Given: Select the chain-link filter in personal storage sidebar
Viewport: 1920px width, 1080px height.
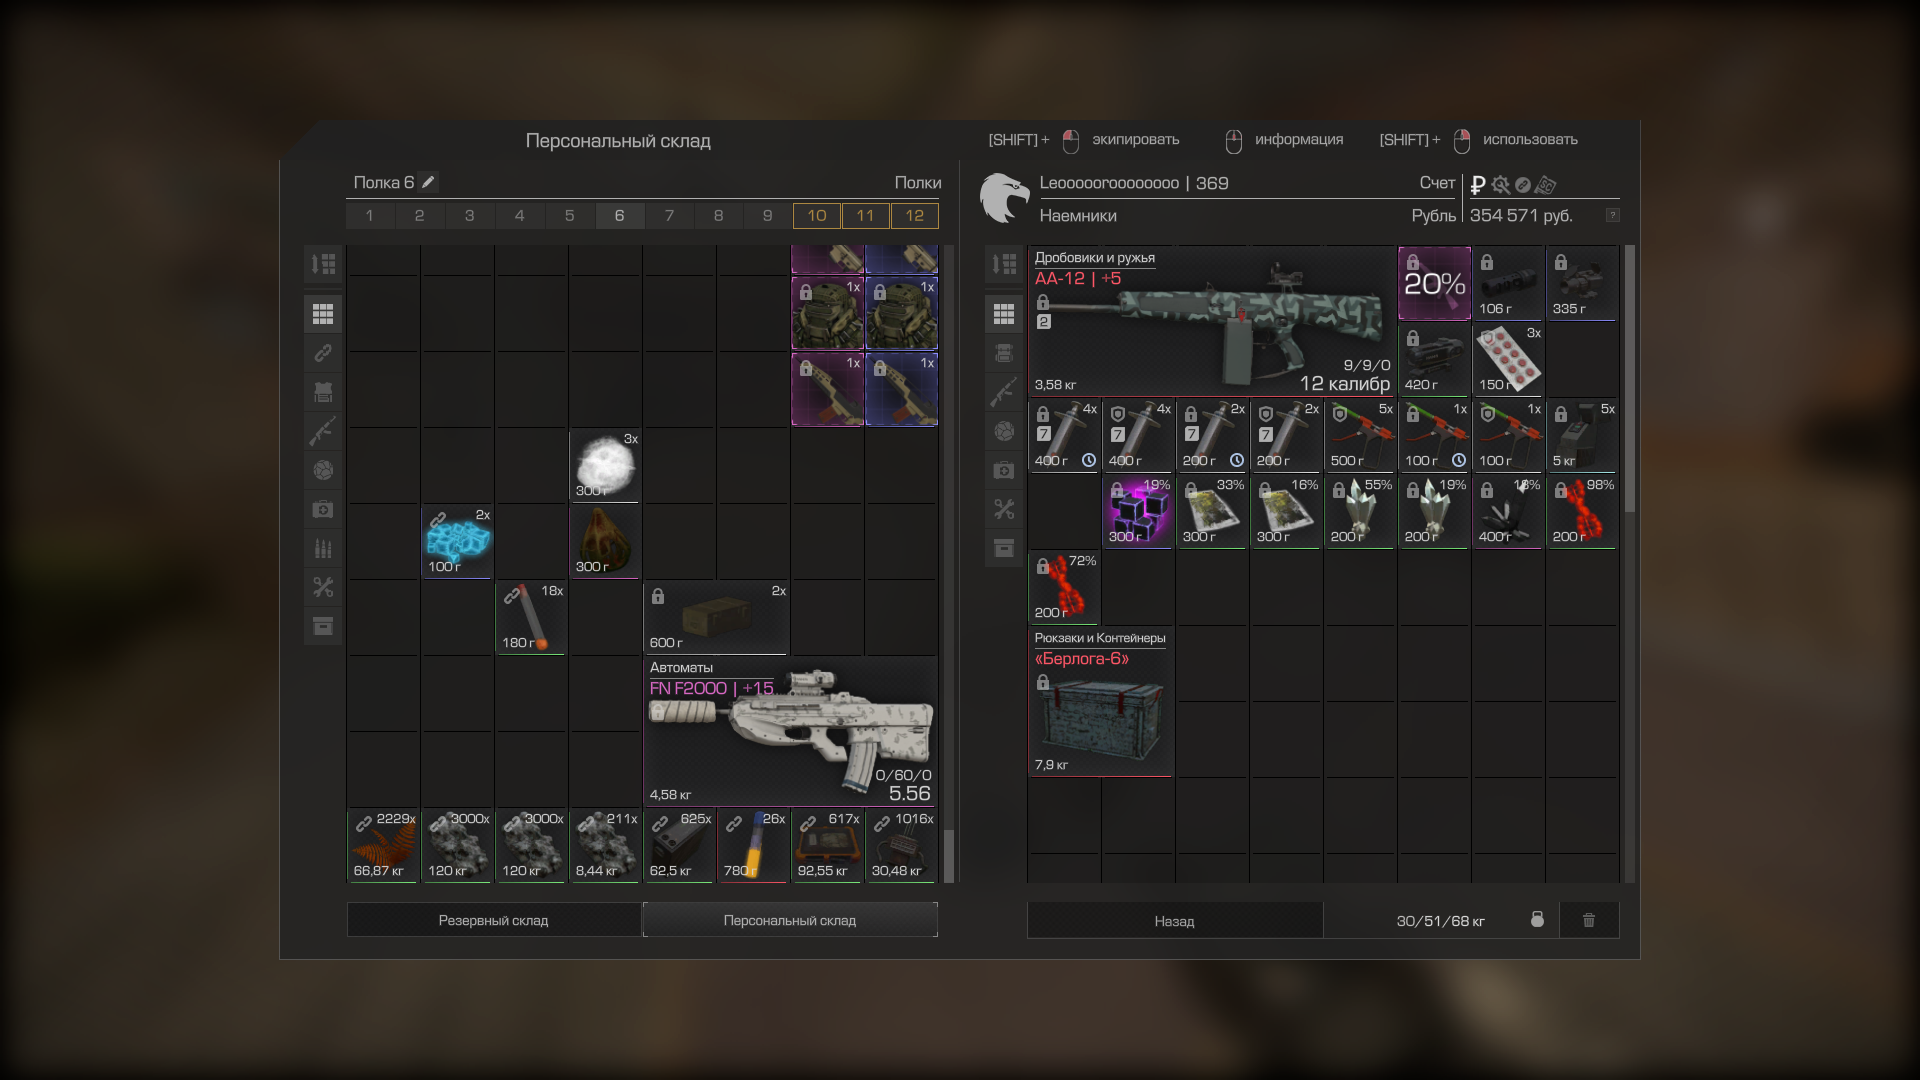Looking at the screenshot, I should pyautogui.click(x=323, y=353).
